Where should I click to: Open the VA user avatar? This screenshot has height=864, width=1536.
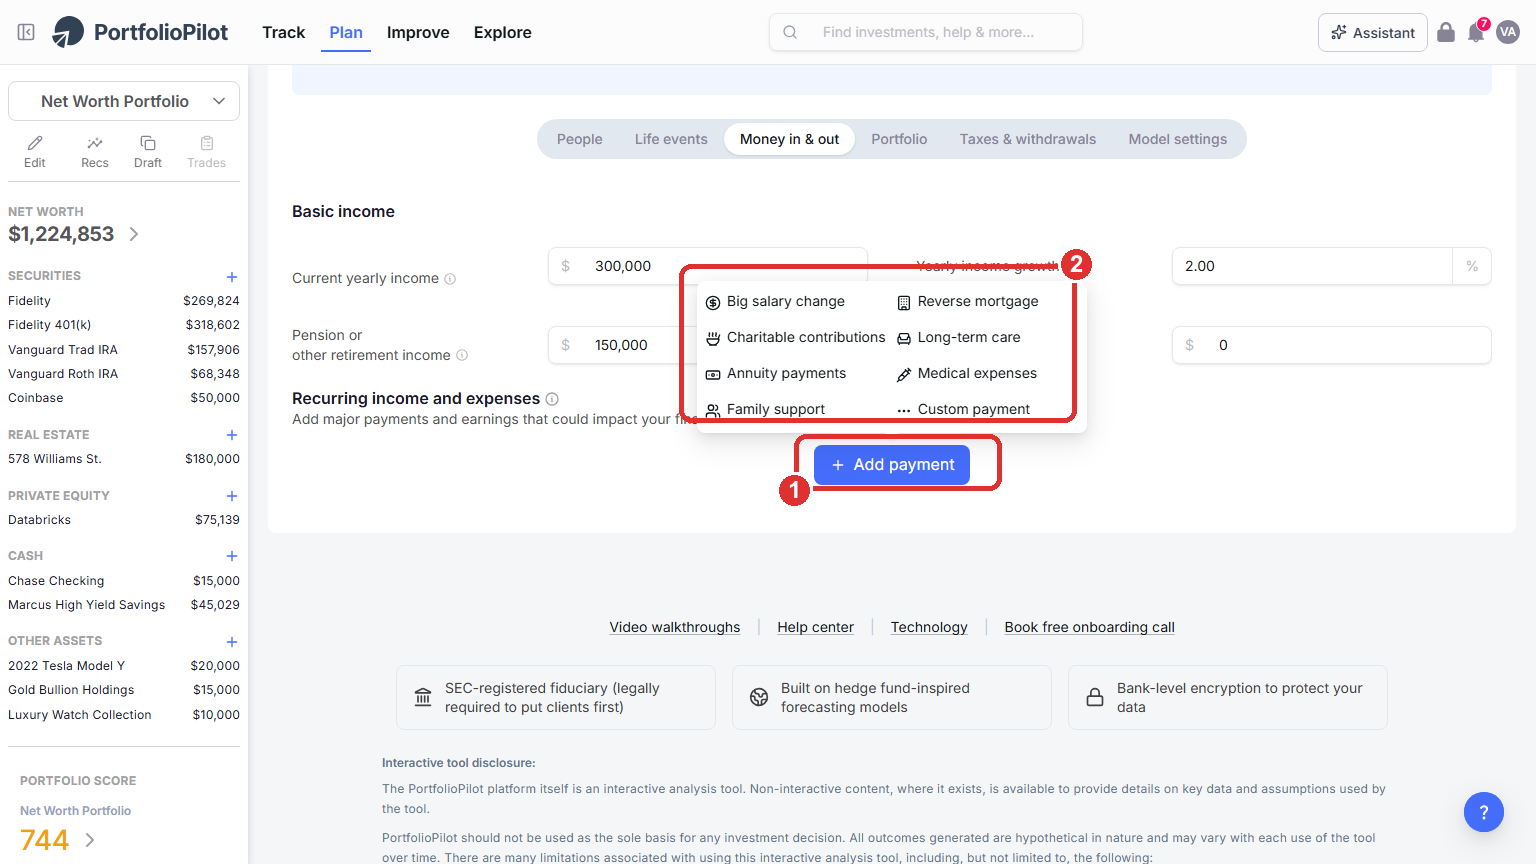pyautogui.click(x=1508, y=32)
